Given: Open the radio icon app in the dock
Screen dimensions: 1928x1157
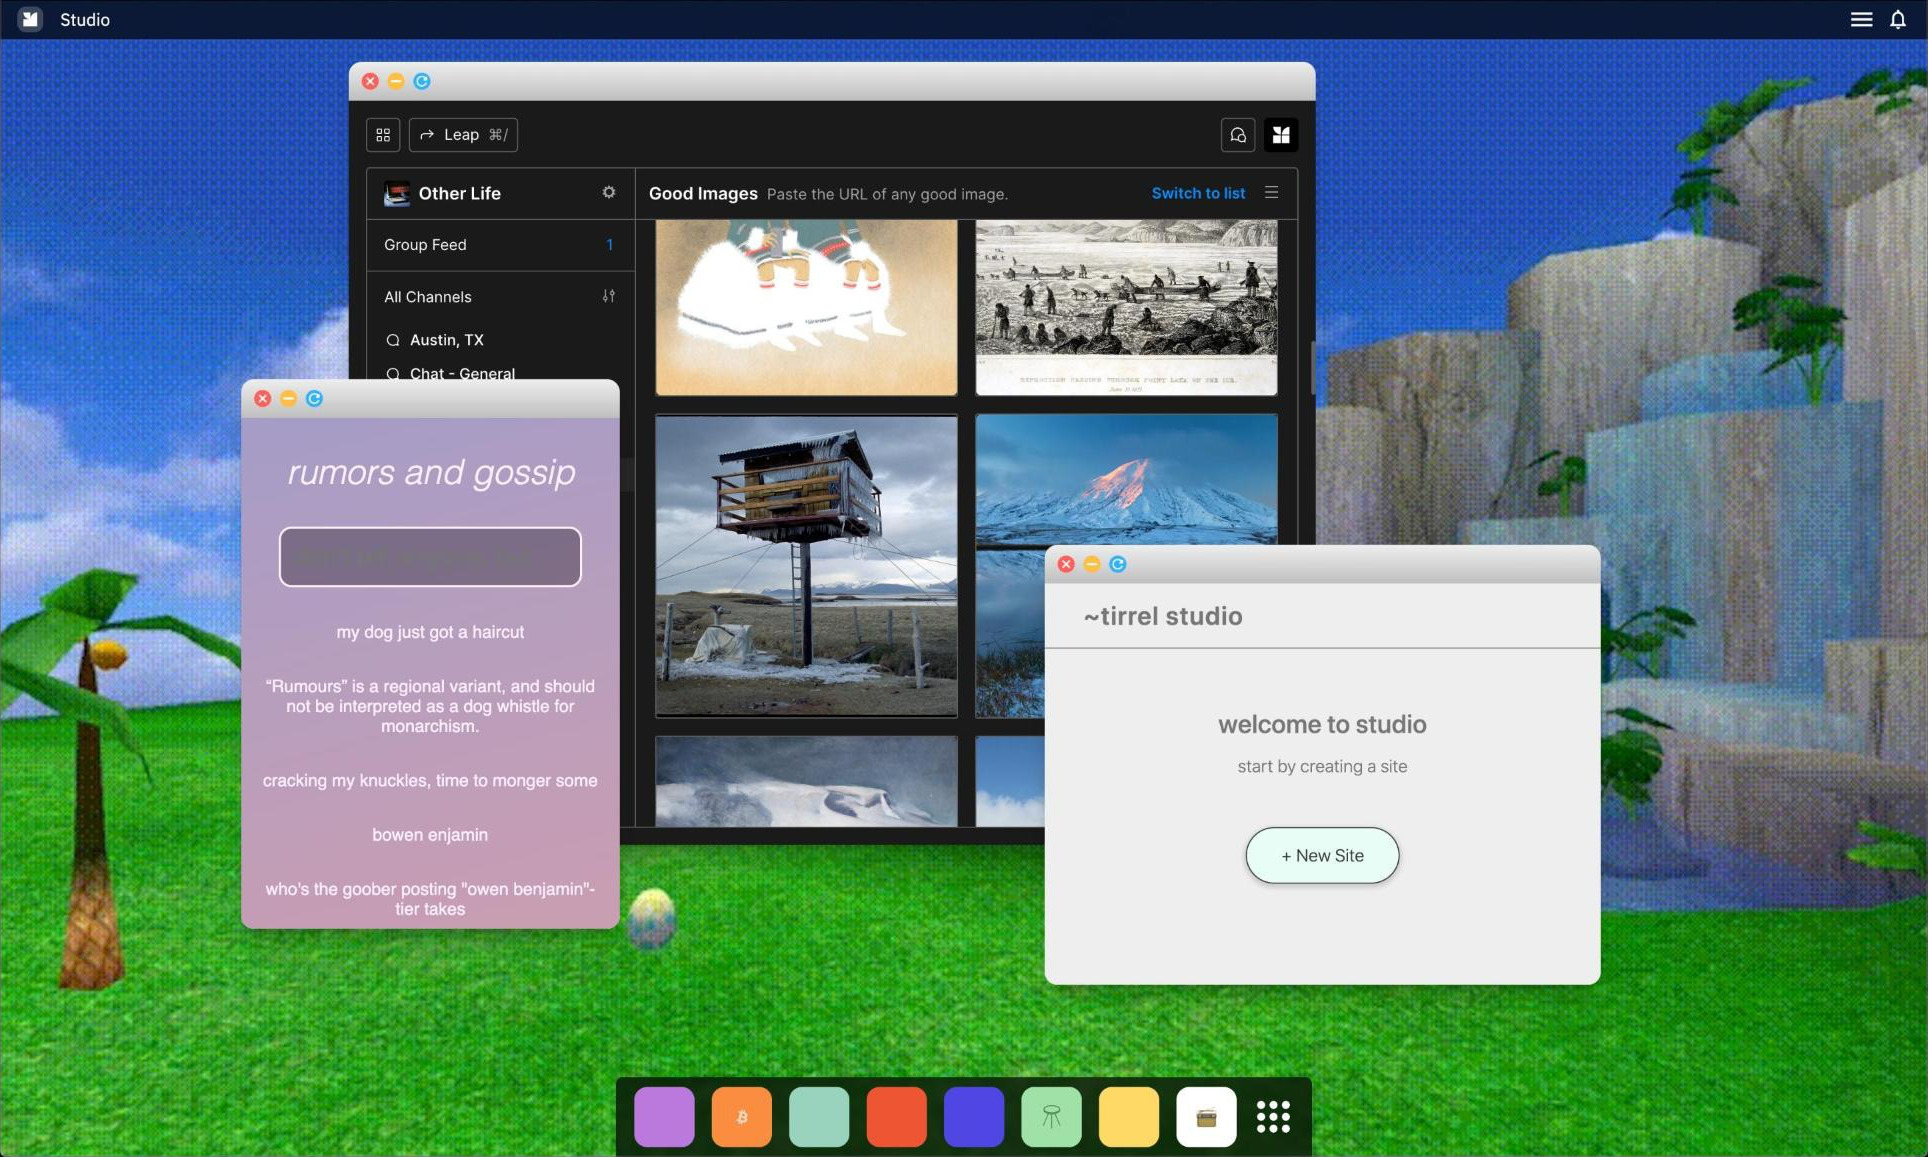Looking at the screenshot, I should 1206,1116.
